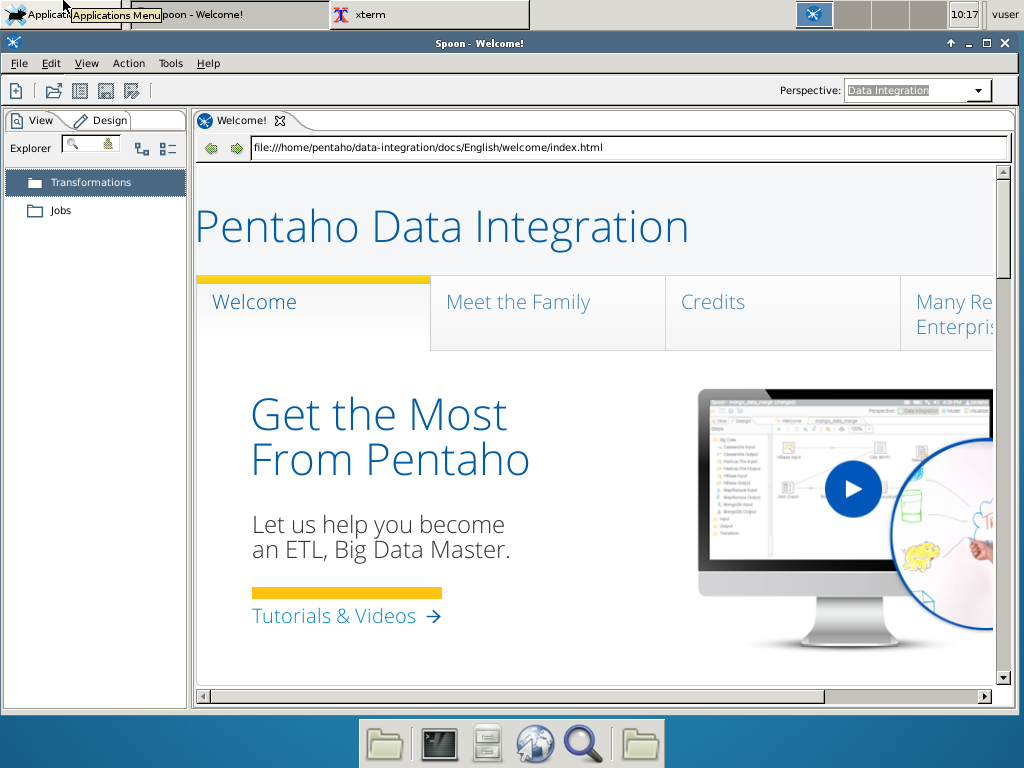This screenshot has width=1024, height=768.
Task: Click into the Explorer search box
Action: 91,144
